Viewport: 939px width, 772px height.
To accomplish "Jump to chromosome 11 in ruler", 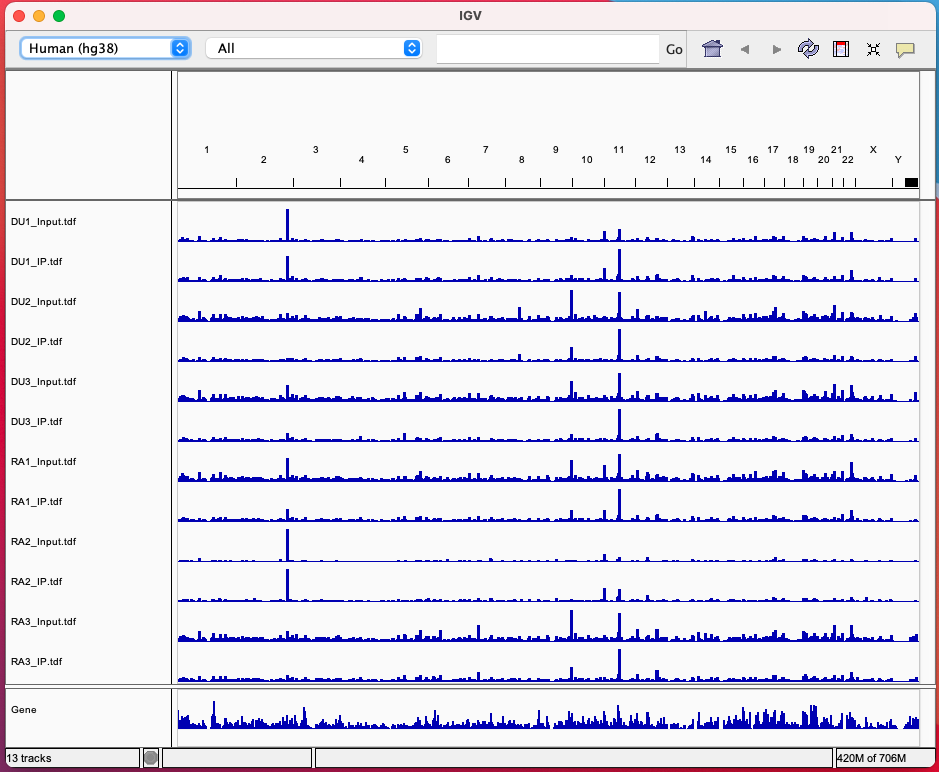I will [619, 150].
